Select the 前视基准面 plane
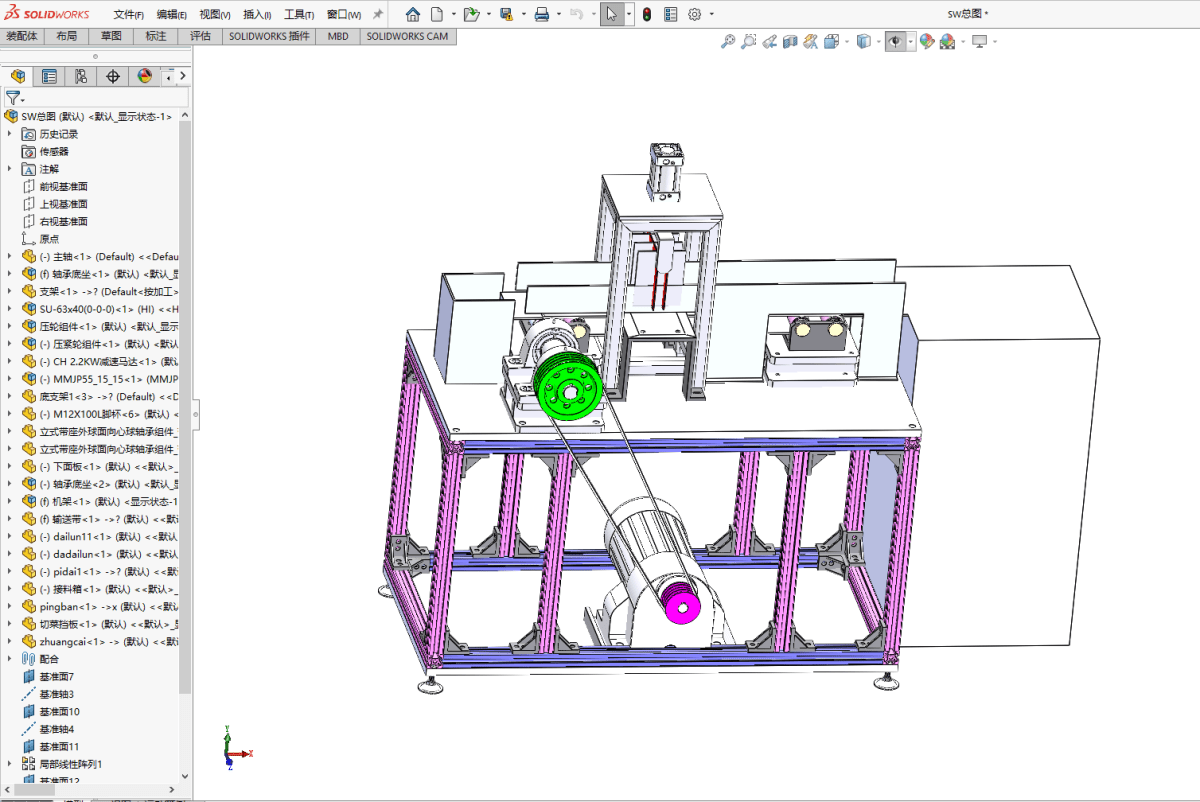The image size is (1200, 802). tap(63, 186)
